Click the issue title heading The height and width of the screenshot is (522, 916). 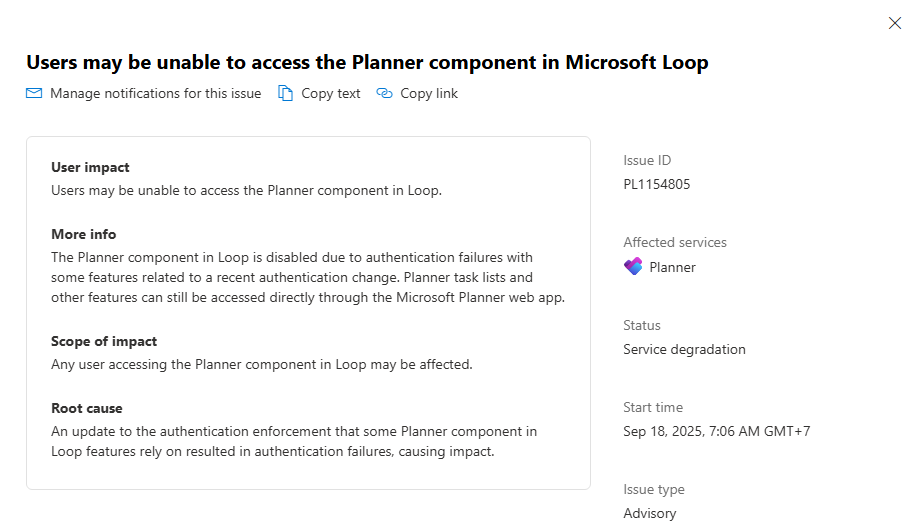pos(367,62)
